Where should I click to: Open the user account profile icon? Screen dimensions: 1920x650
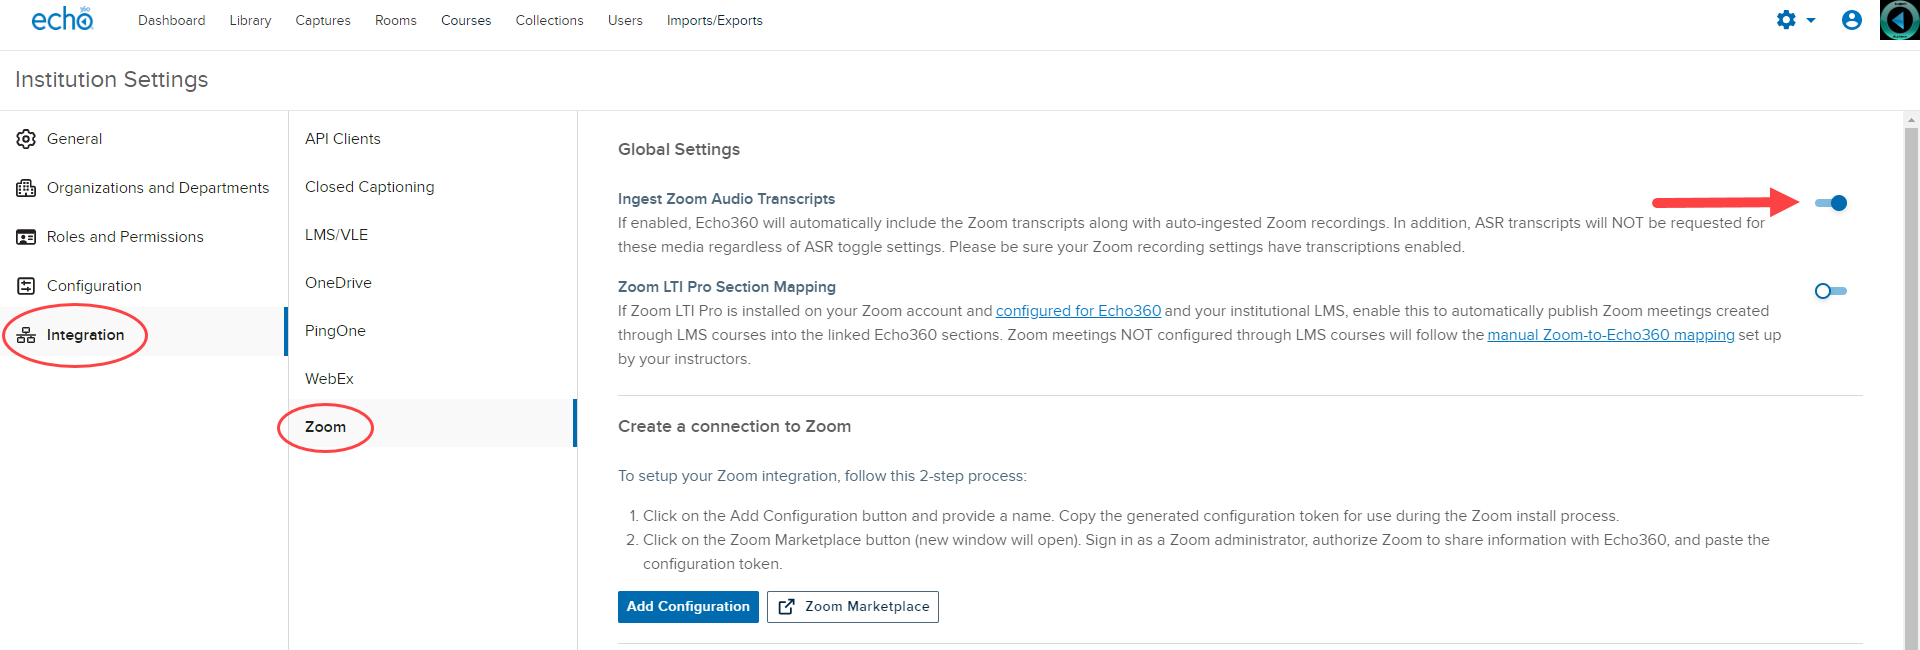1852,20
